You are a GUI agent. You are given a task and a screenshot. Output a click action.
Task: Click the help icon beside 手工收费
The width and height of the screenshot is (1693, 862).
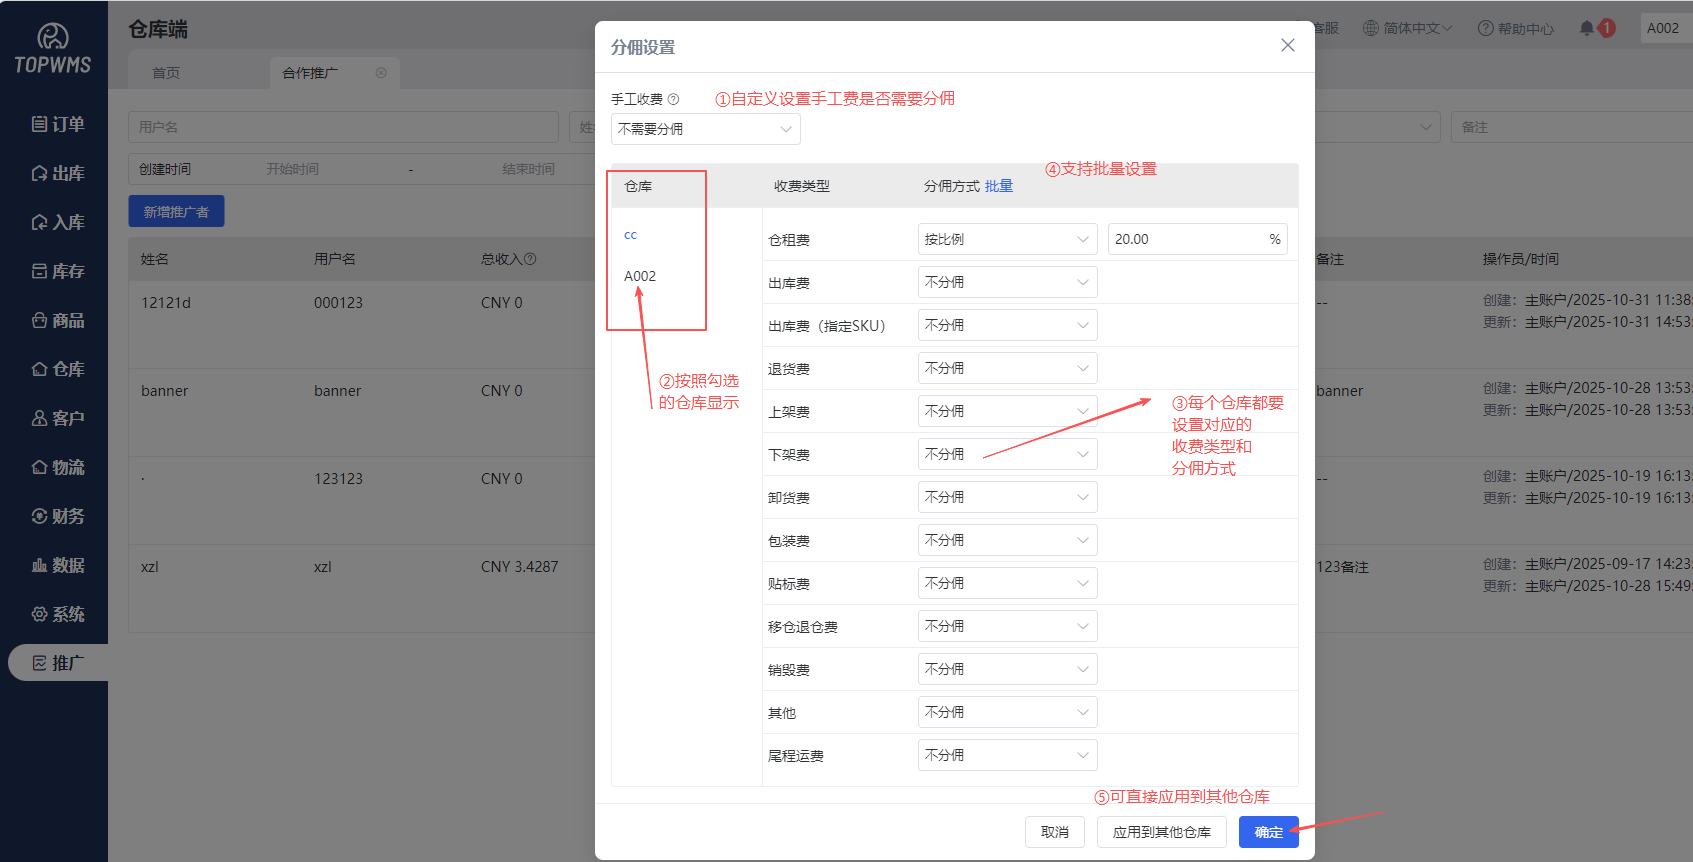tap(673, 99)
